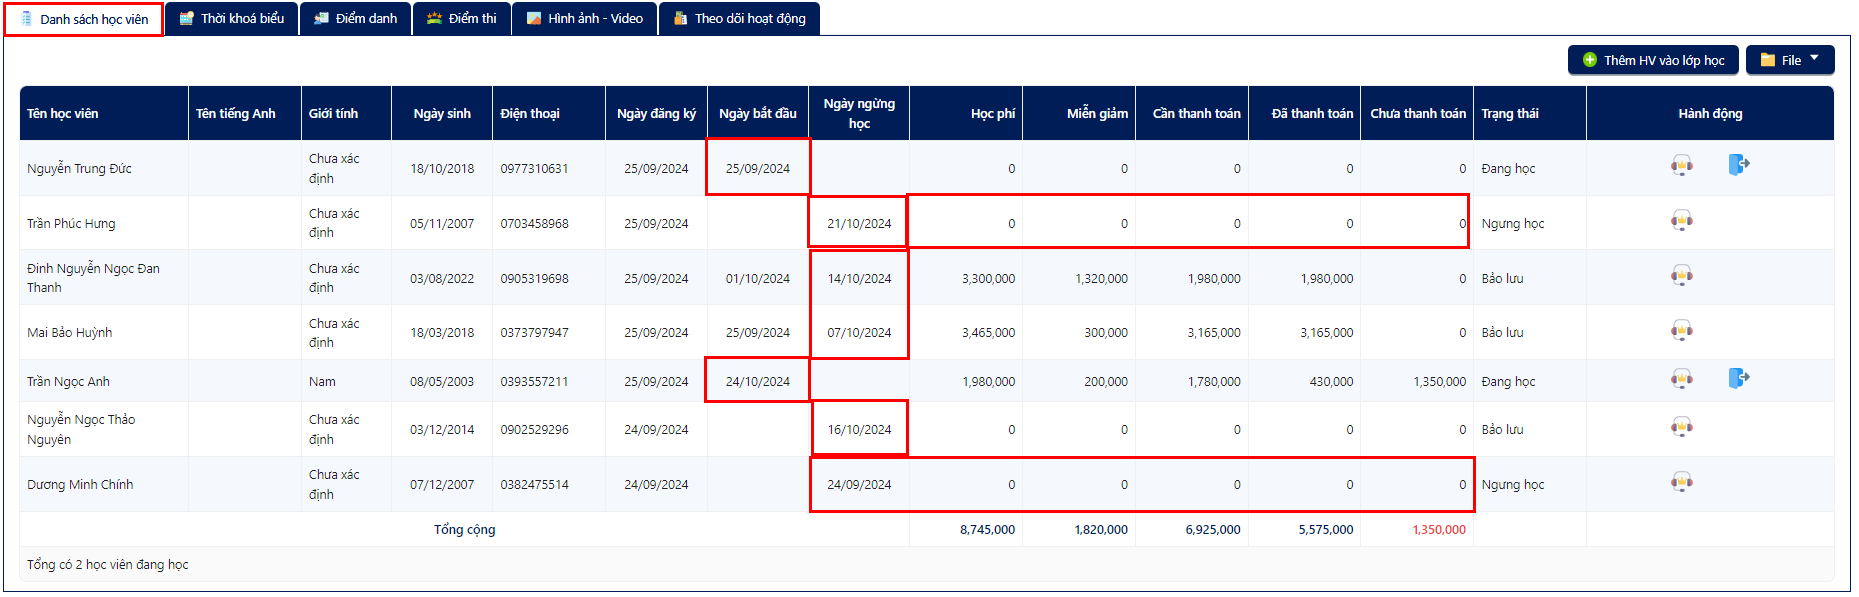Click Thêm HV vào lớp học button
1859x597 pixels.
[x=1653, y=60]
